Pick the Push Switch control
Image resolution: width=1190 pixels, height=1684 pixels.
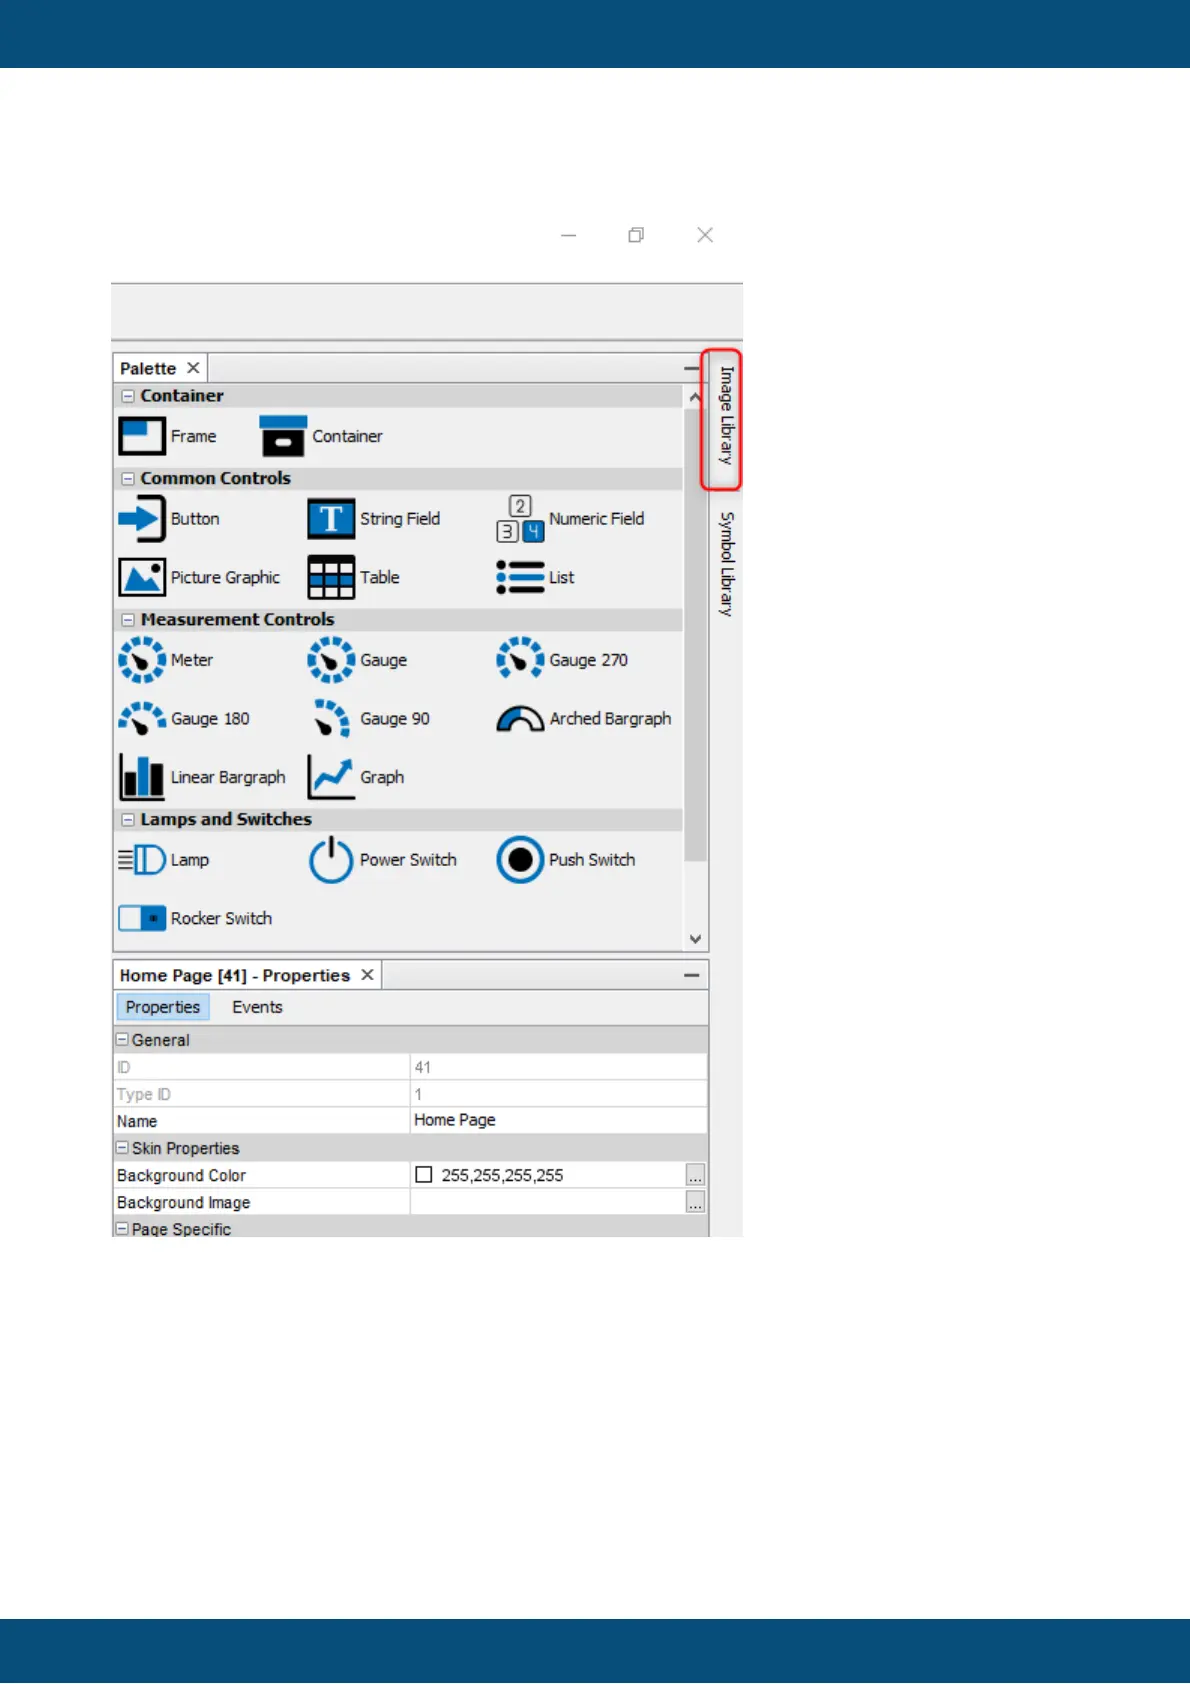coord(566,860)
